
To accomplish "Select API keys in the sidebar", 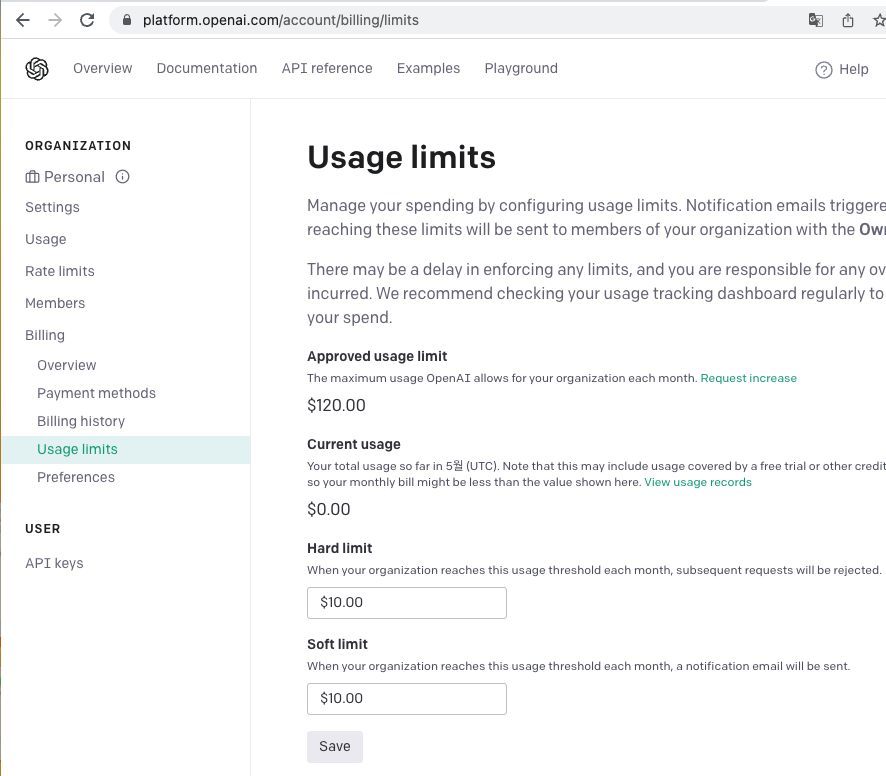I will point(54,563).
